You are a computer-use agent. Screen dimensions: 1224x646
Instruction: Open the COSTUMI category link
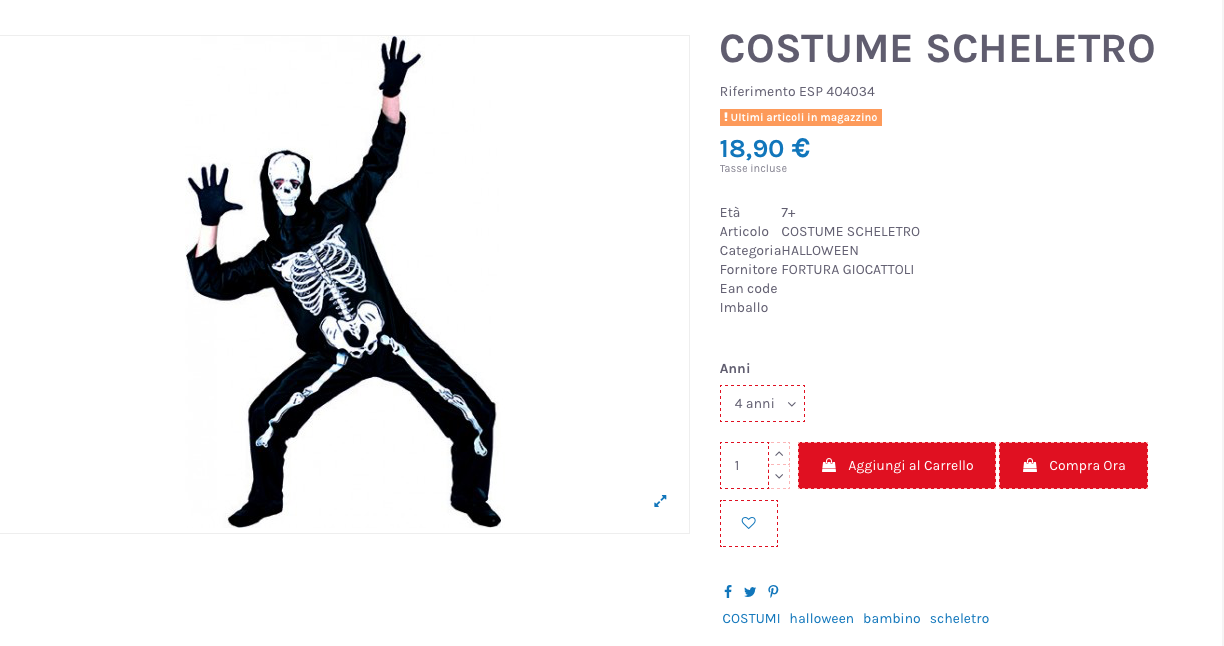coord(751,618)
